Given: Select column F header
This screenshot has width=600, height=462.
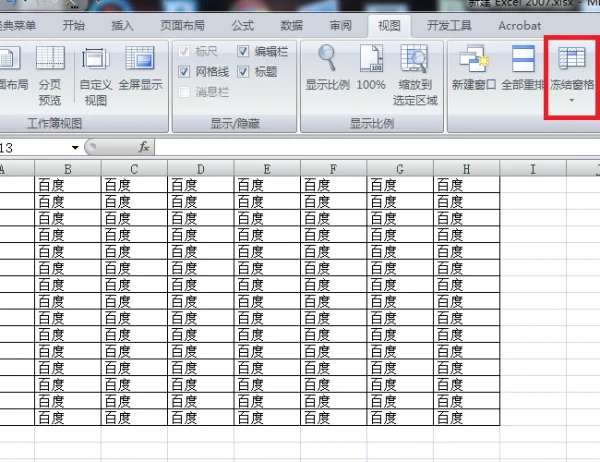Looking at the screenshot, I should tap(334, 169).
